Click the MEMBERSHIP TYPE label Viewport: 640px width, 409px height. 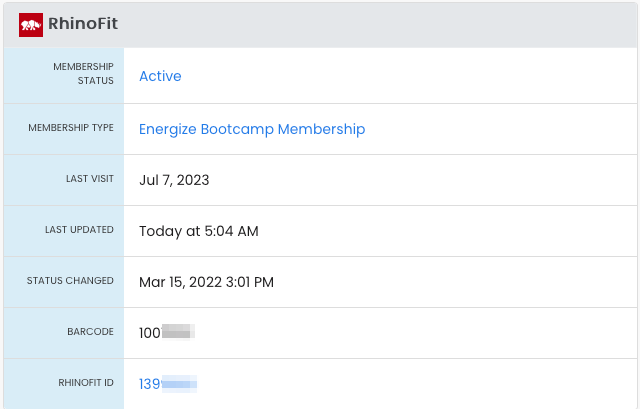pyautogui.click(x=71, y=128)
